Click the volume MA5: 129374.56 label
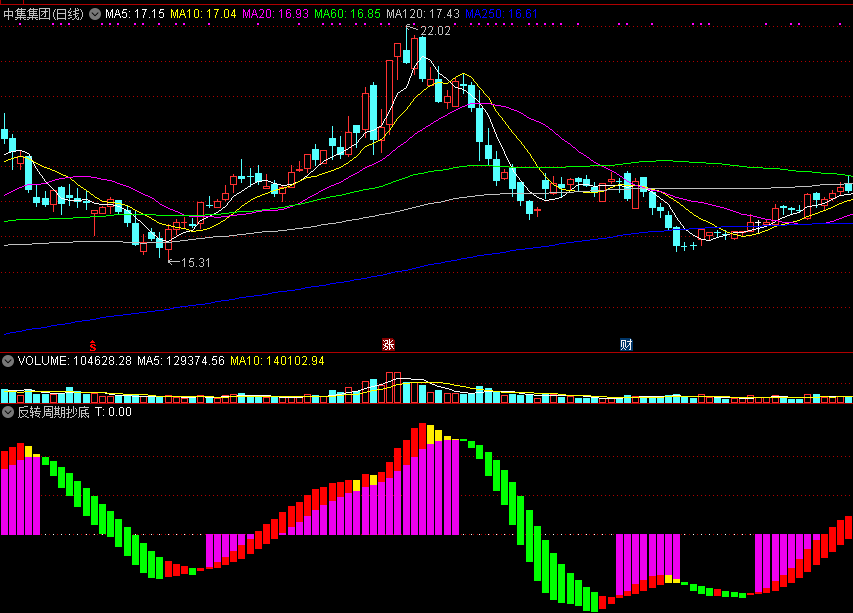The image size is (853, 613). 181,361
